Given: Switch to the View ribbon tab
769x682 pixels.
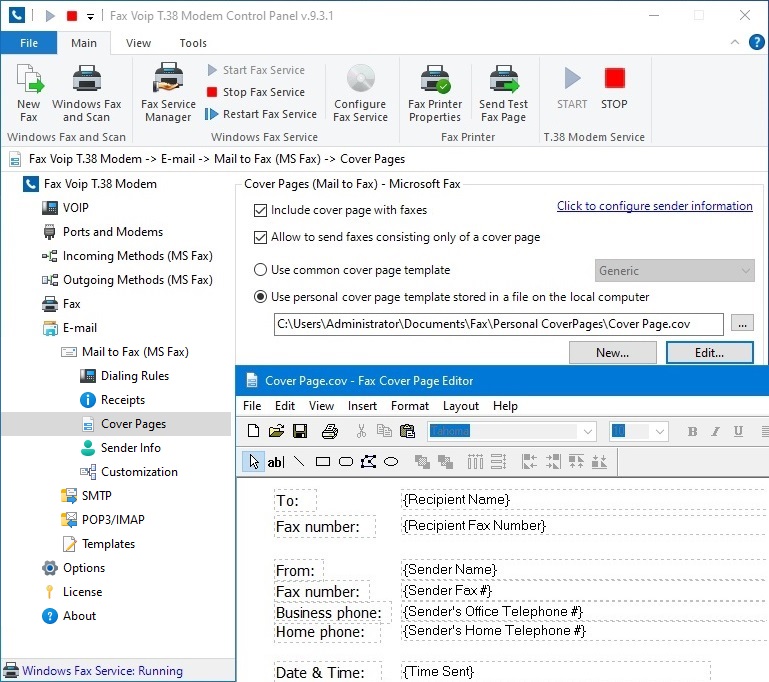Looking at the screenshot, I should (x=138, y=43).
